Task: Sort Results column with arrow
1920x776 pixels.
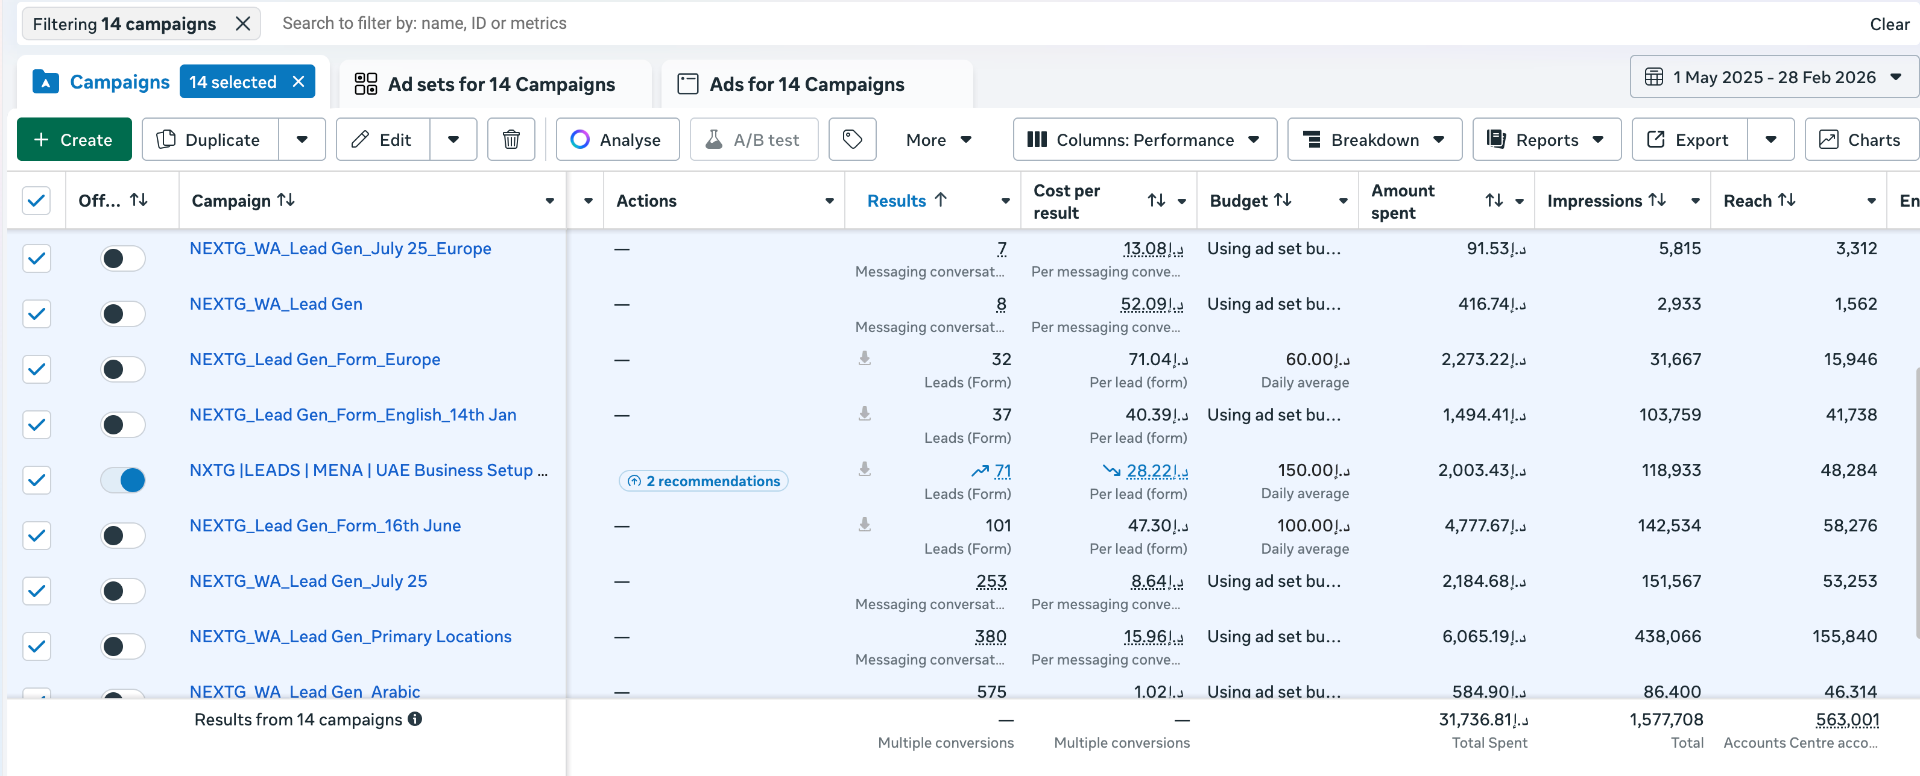Action: (940, 200)
